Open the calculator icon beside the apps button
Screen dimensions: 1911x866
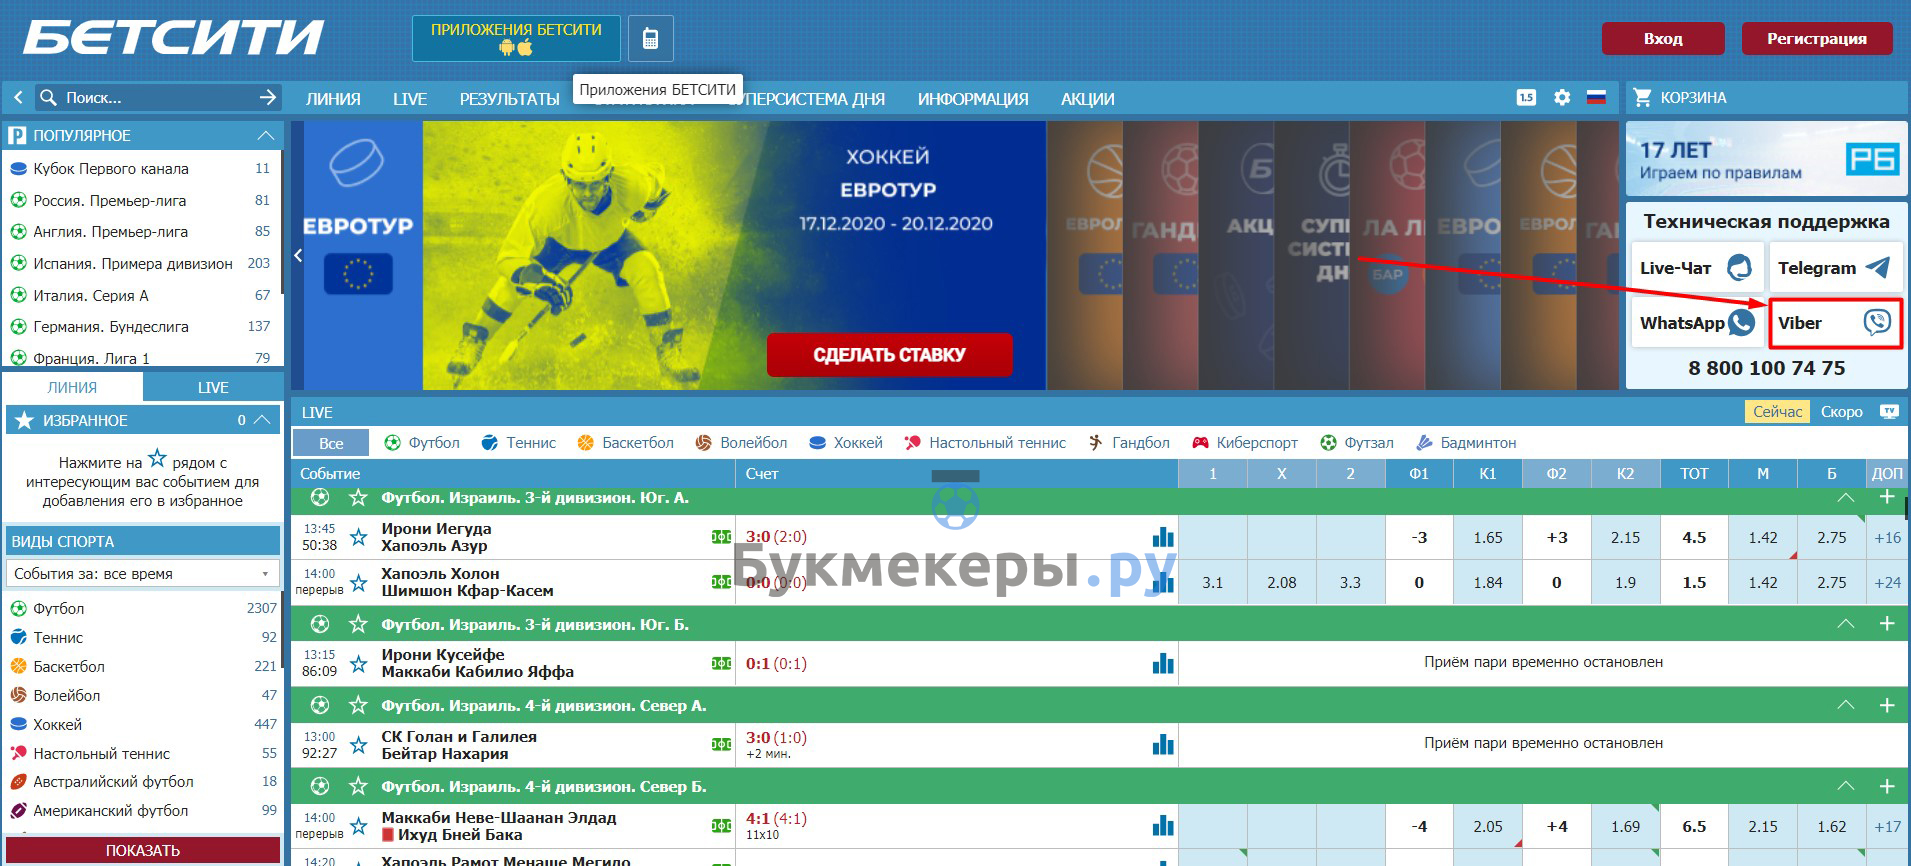pos(650,39)
